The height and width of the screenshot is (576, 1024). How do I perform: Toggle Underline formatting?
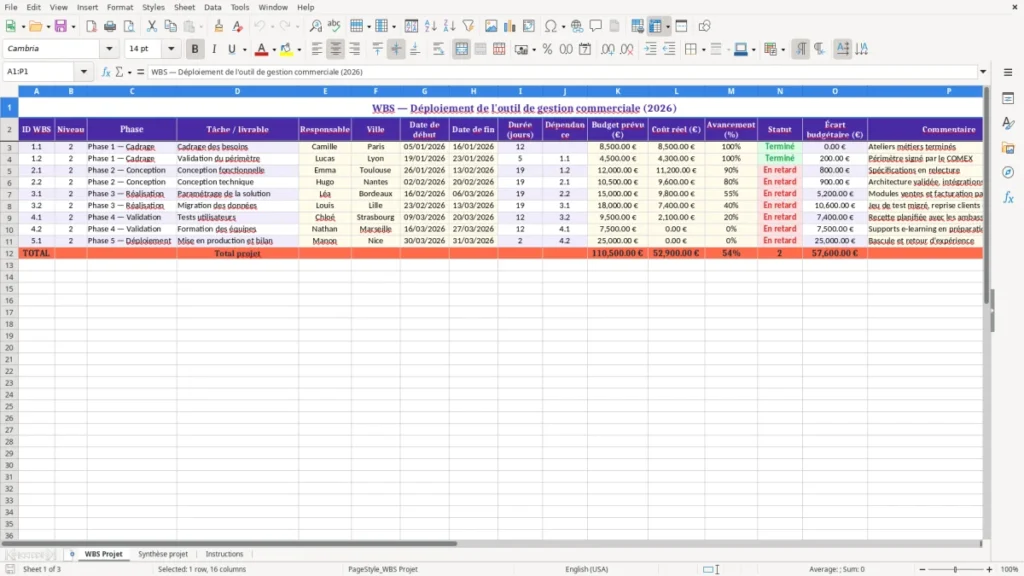232,49
